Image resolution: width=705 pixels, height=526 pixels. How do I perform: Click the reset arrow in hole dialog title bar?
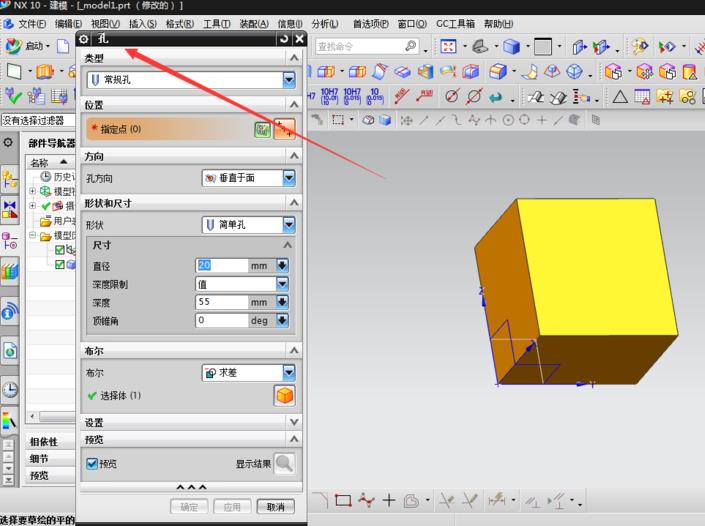[x=284, y=39]
